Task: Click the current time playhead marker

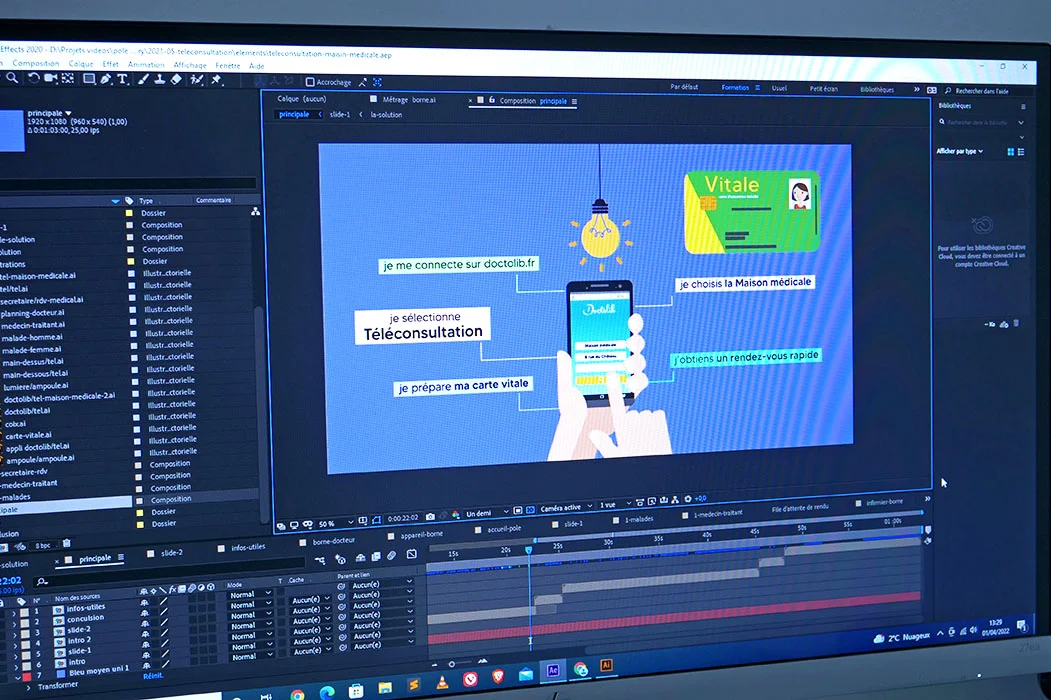Action: tap(528, 550)
